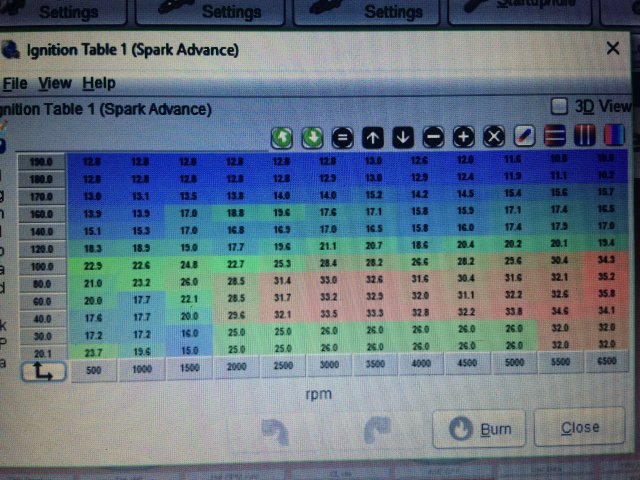Click the vertical-stripes interpolate icon

click(586, 136)
